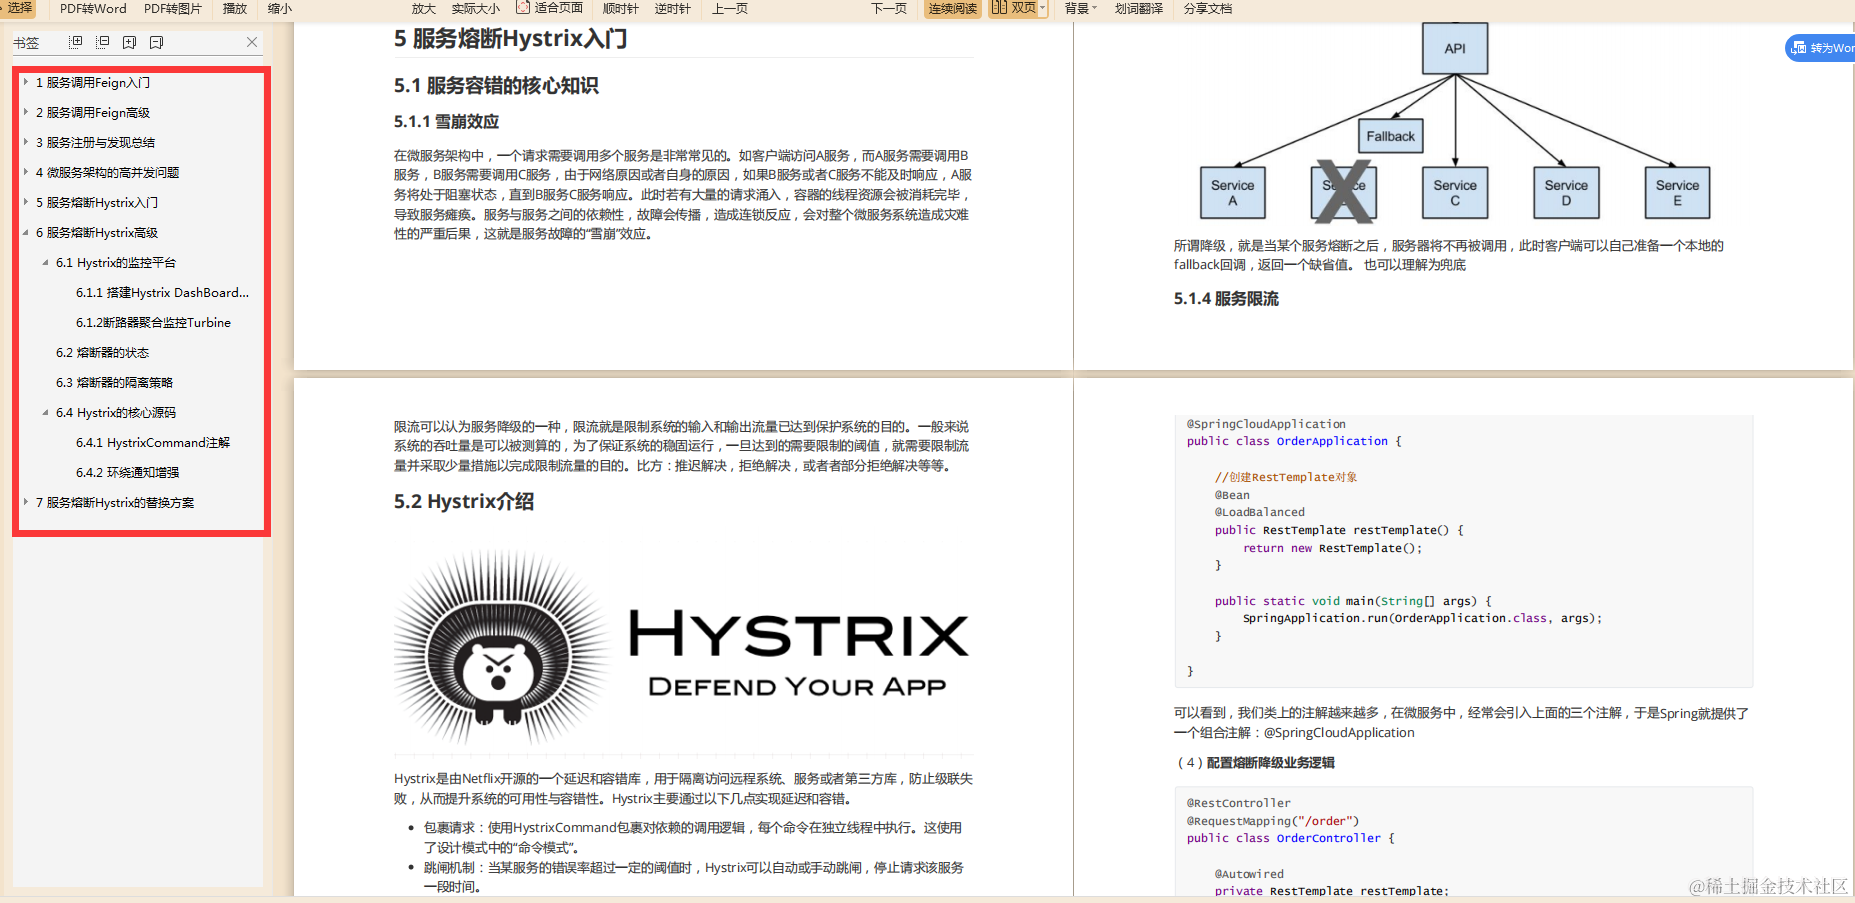
Task: Go to next page with 下一页
Action: [889, 9]
